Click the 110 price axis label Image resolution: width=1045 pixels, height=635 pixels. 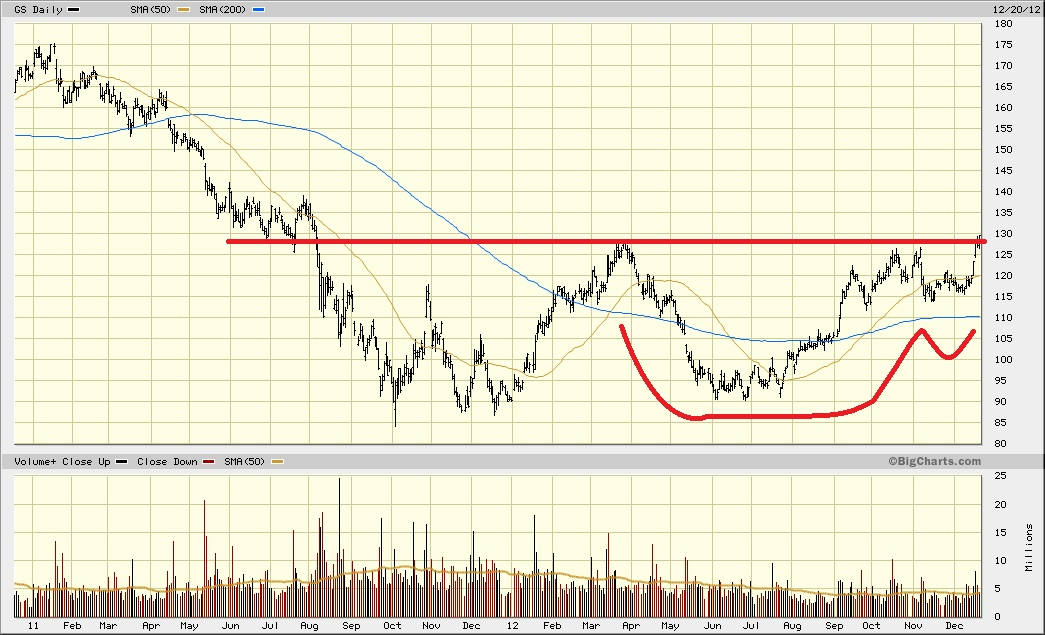pyautogui.click(x=1003, y=317)
